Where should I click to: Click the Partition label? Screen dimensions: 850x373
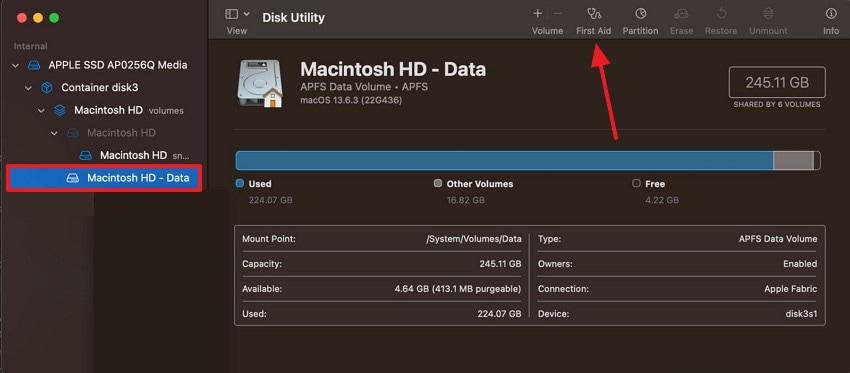tap(640, 31)
